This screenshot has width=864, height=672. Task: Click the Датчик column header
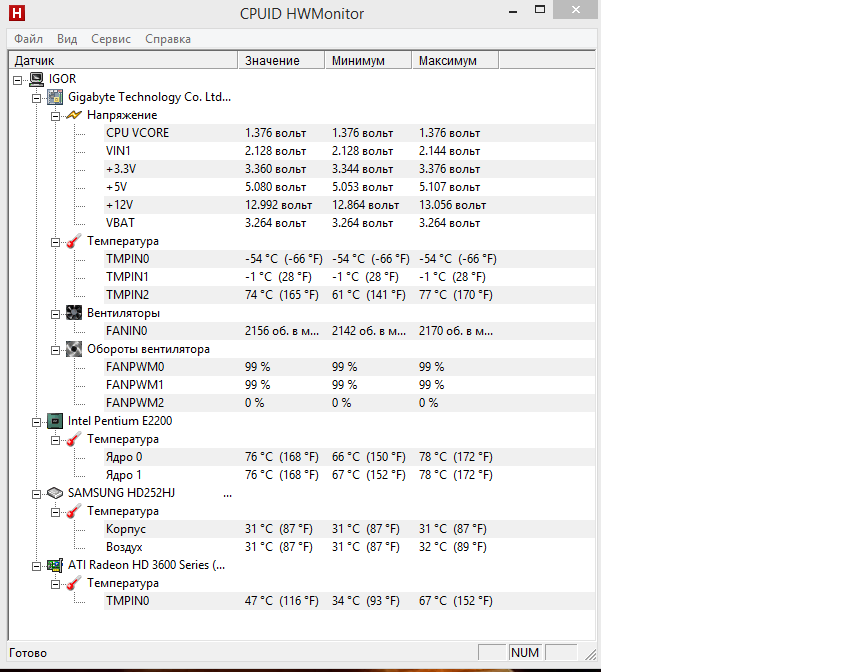(123, 61)
